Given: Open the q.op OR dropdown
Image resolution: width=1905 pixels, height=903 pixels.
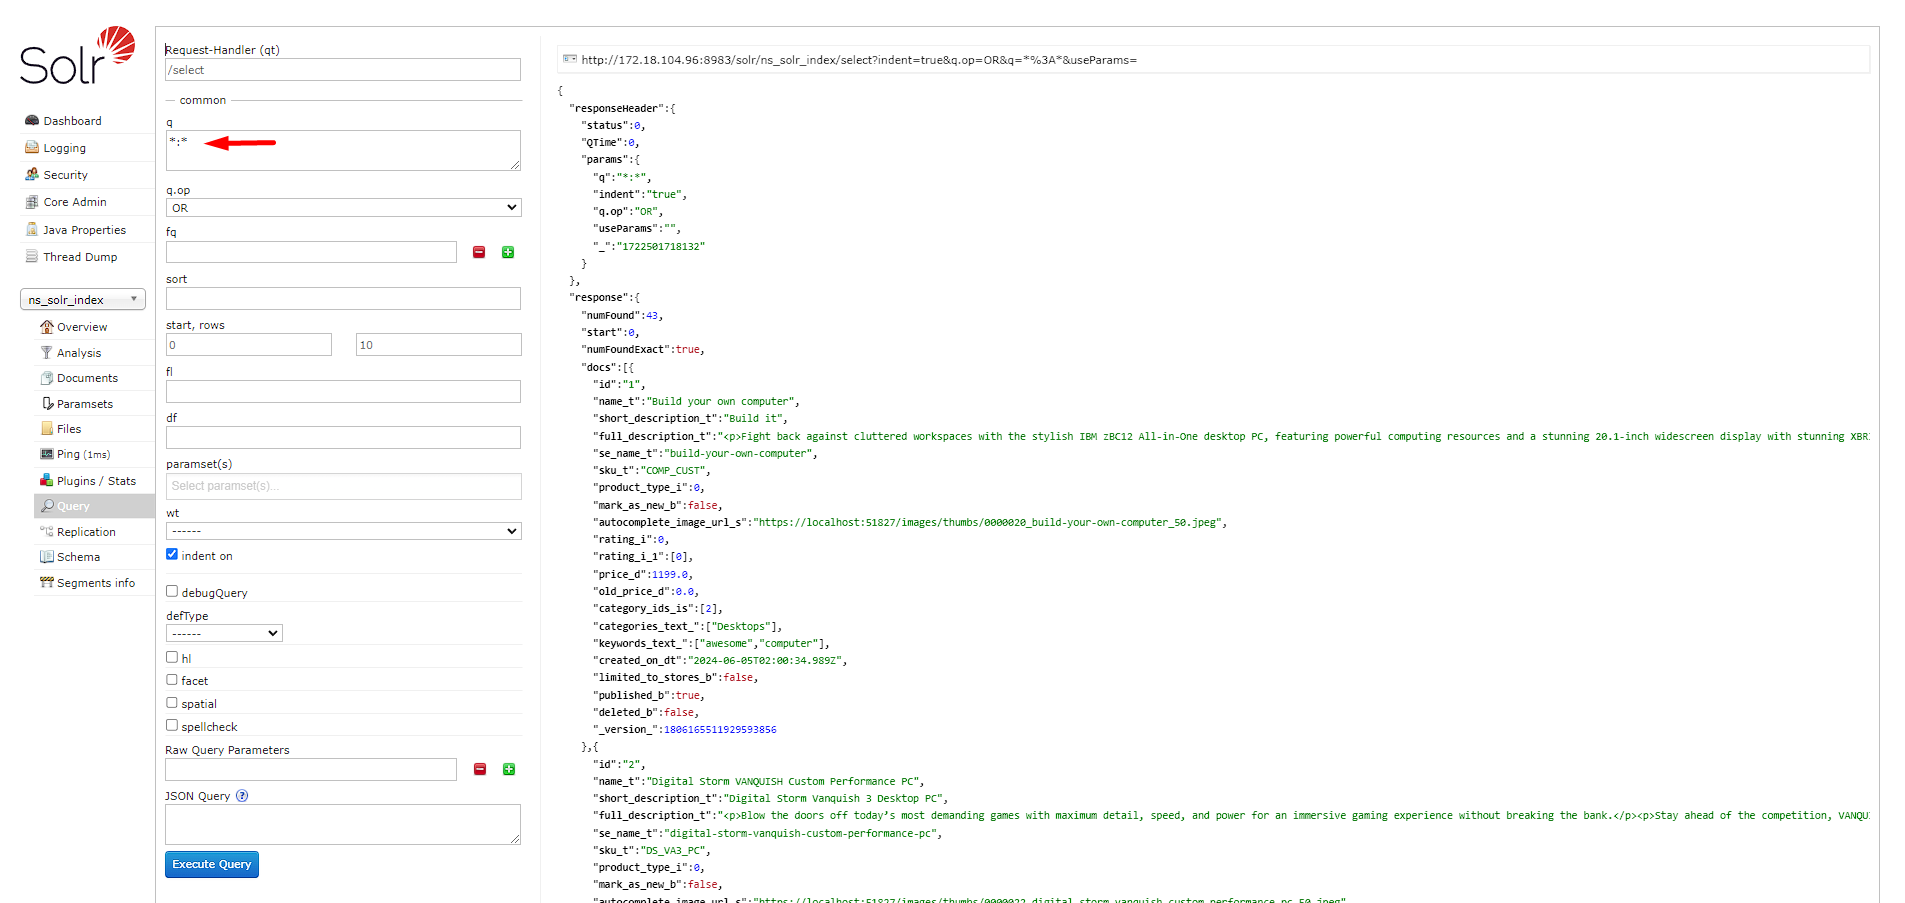Looking at the screenshot, I should (x=343, y=208).
